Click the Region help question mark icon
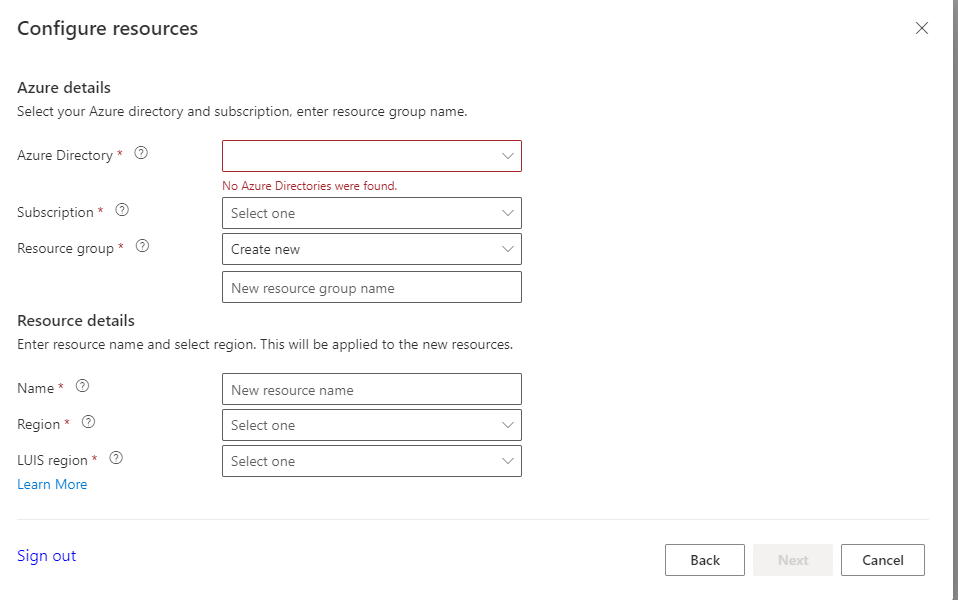The height and width of the screenshot is (600, 958). click(x=87, y=422)
